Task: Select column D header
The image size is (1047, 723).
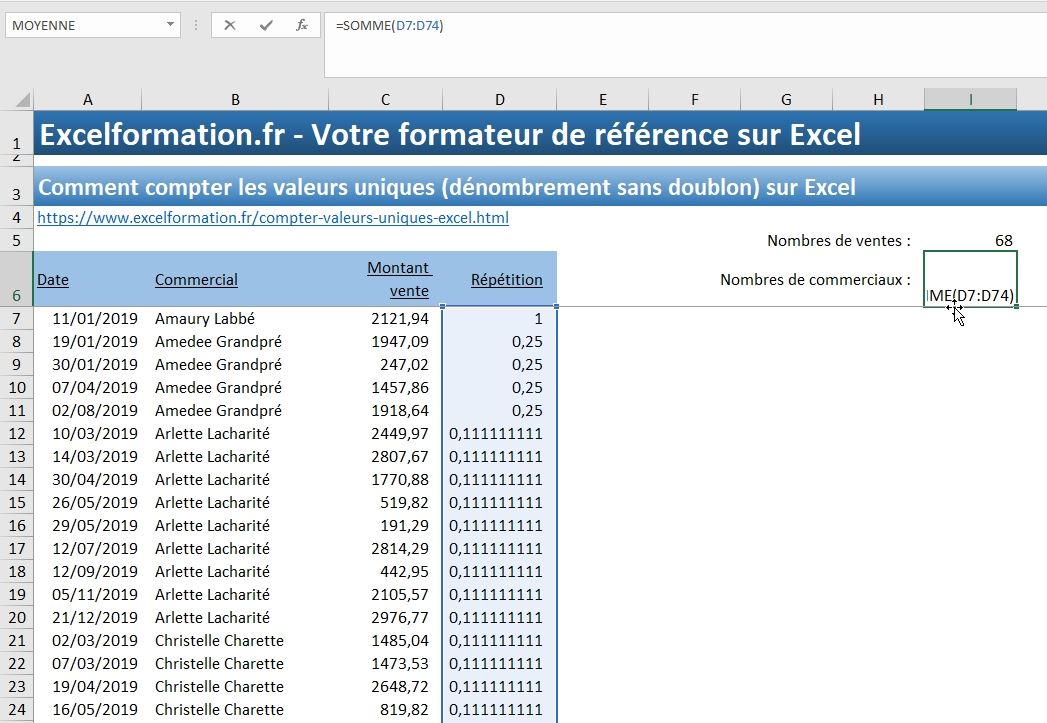Action: coord(499,99)
